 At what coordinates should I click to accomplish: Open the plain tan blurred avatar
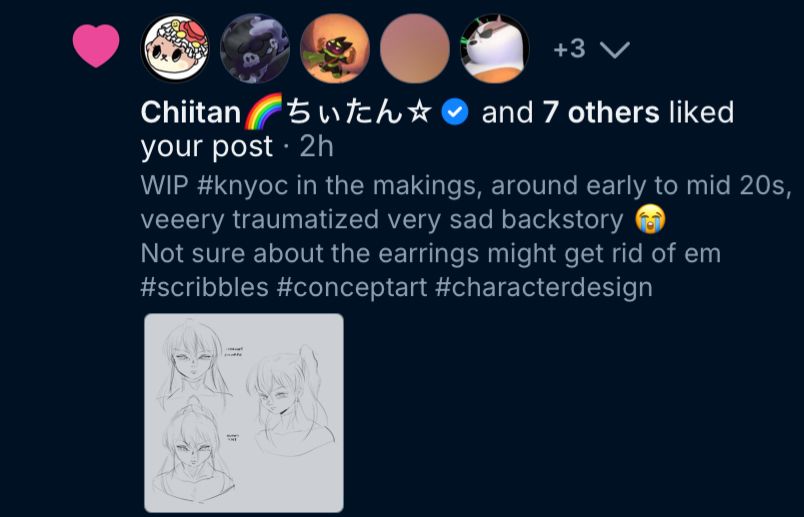415,48
